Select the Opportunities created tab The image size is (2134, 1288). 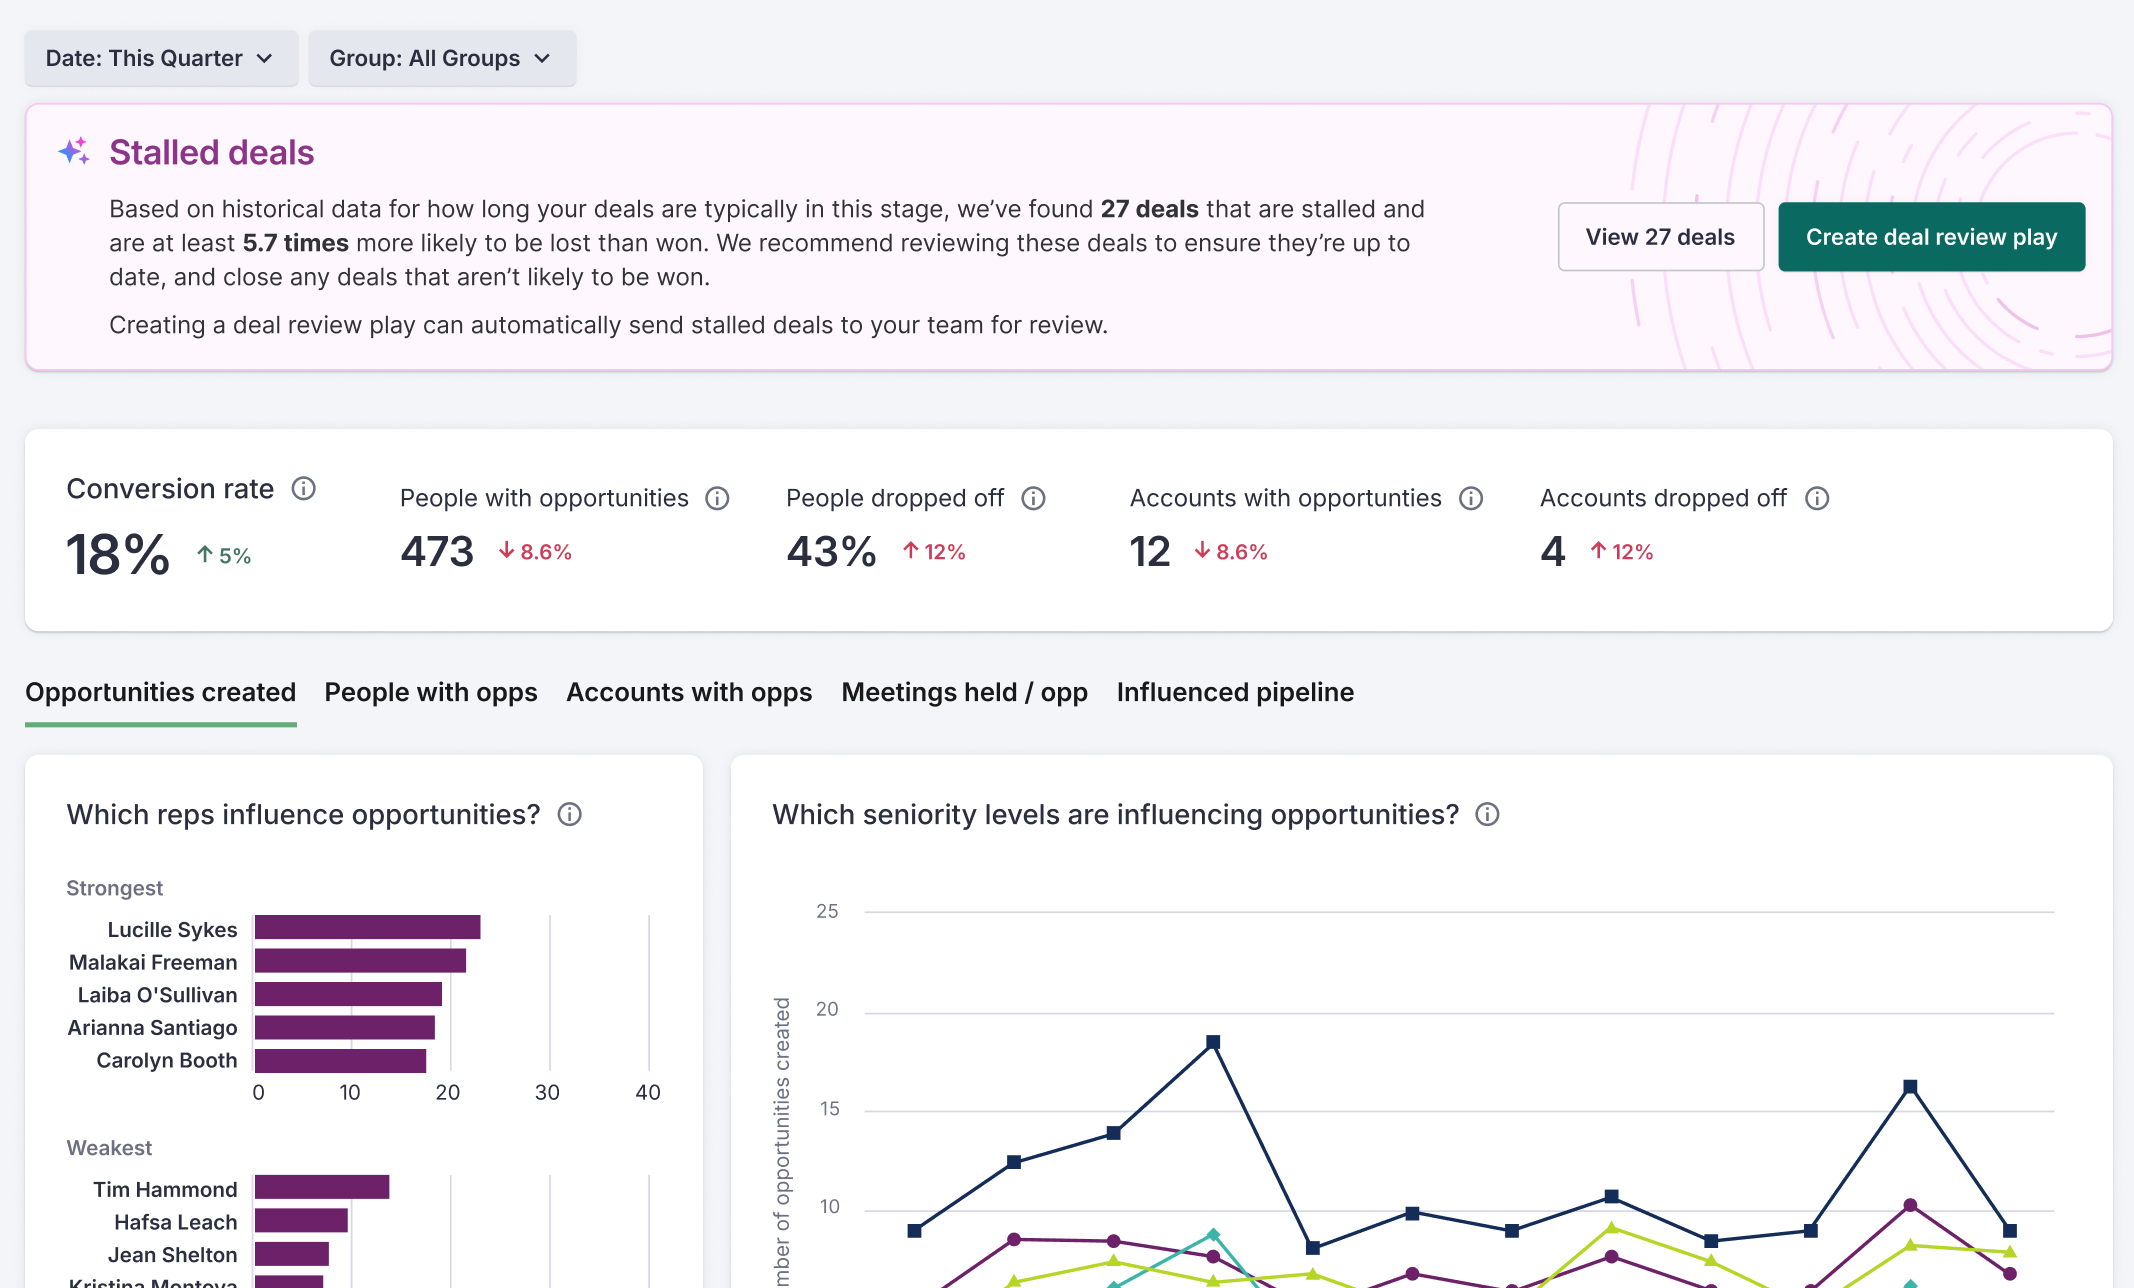pos(160,692)
